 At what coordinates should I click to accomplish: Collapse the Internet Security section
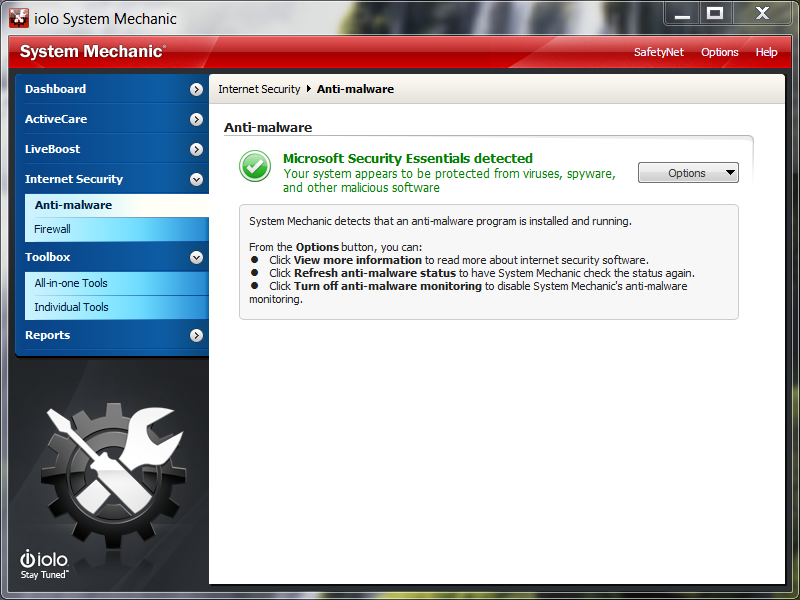tap(196, 179)
